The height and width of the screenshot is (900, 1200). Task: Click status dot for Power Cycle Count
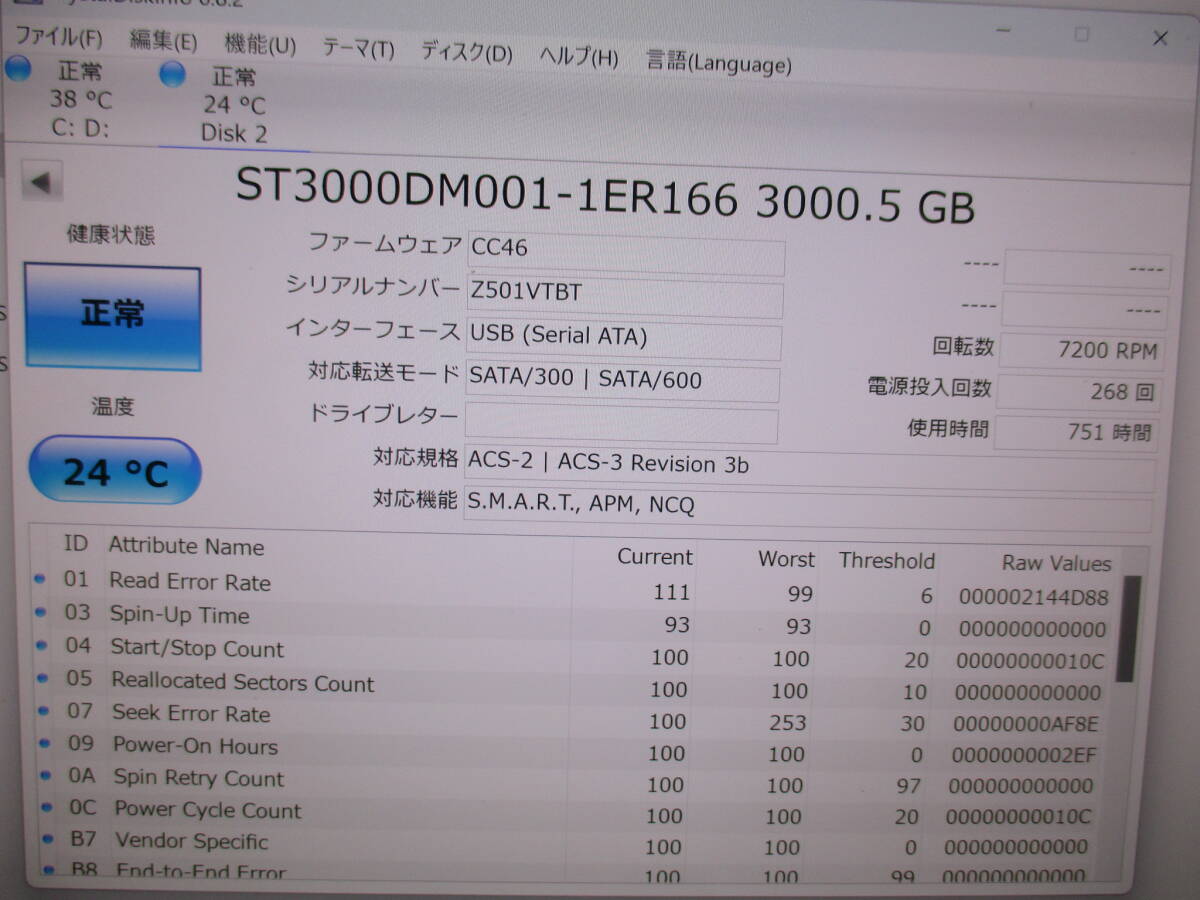46,807
